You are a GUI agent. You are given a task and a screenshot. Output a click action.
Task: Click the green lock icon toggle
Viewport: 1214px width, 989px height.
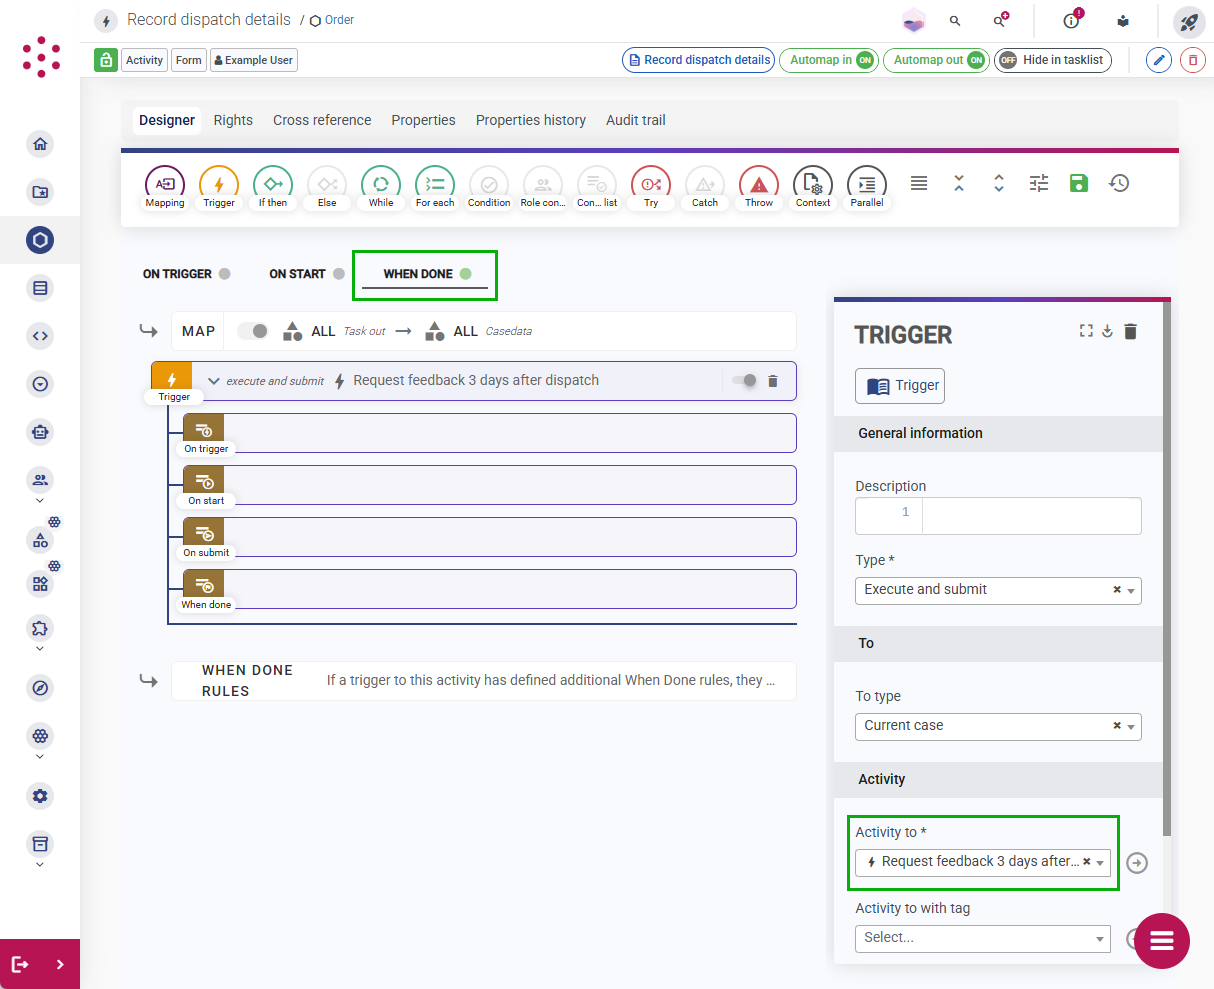click(106, 60)
